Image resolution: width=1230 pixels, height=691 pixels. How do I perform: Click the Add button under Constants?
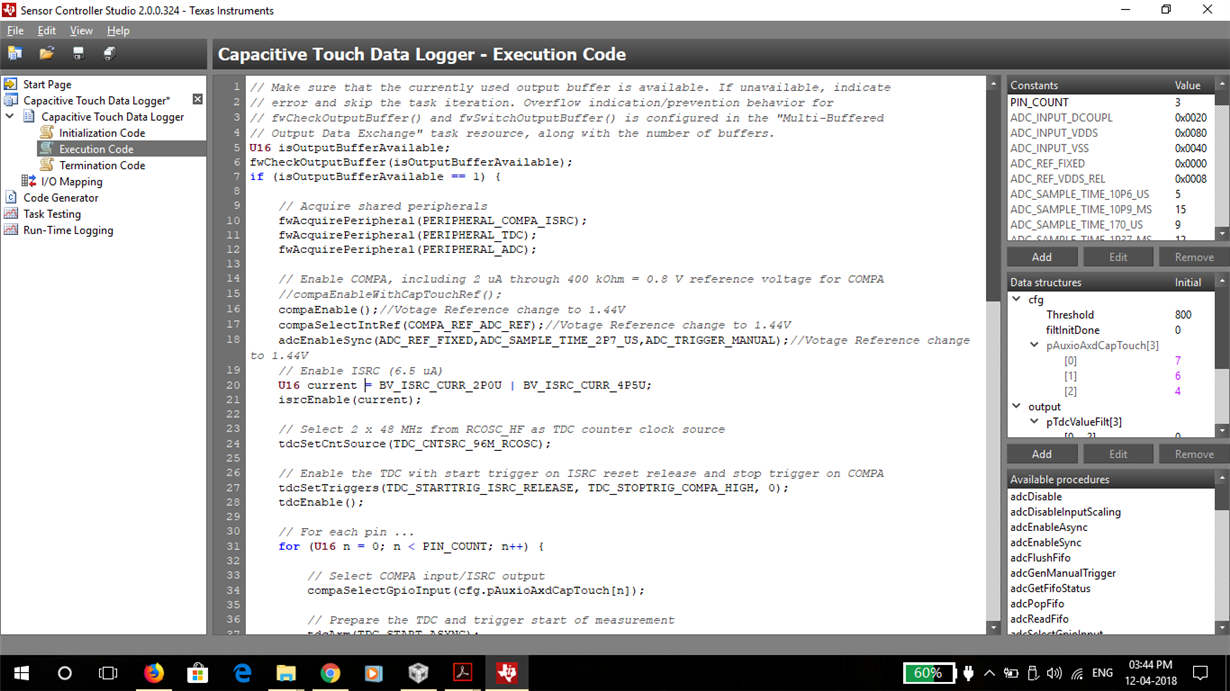coord(1041,256)
